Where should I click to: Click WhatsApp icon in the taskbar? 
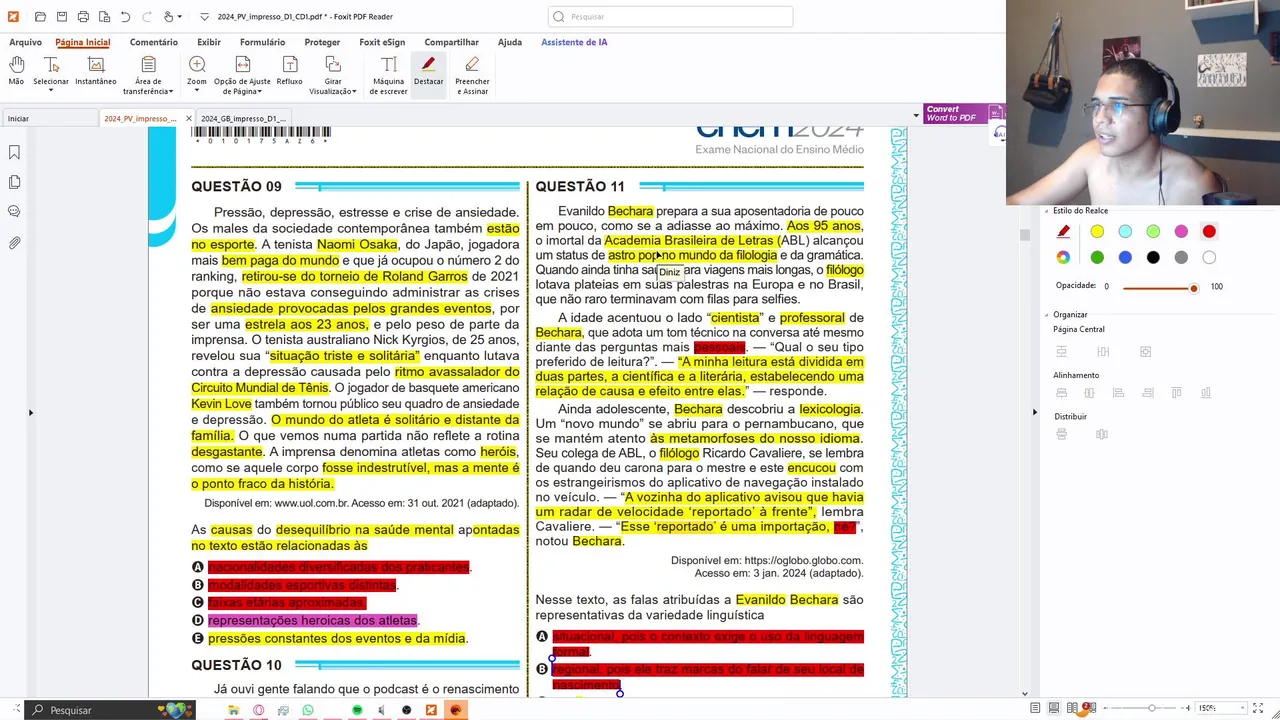(307, 710)
